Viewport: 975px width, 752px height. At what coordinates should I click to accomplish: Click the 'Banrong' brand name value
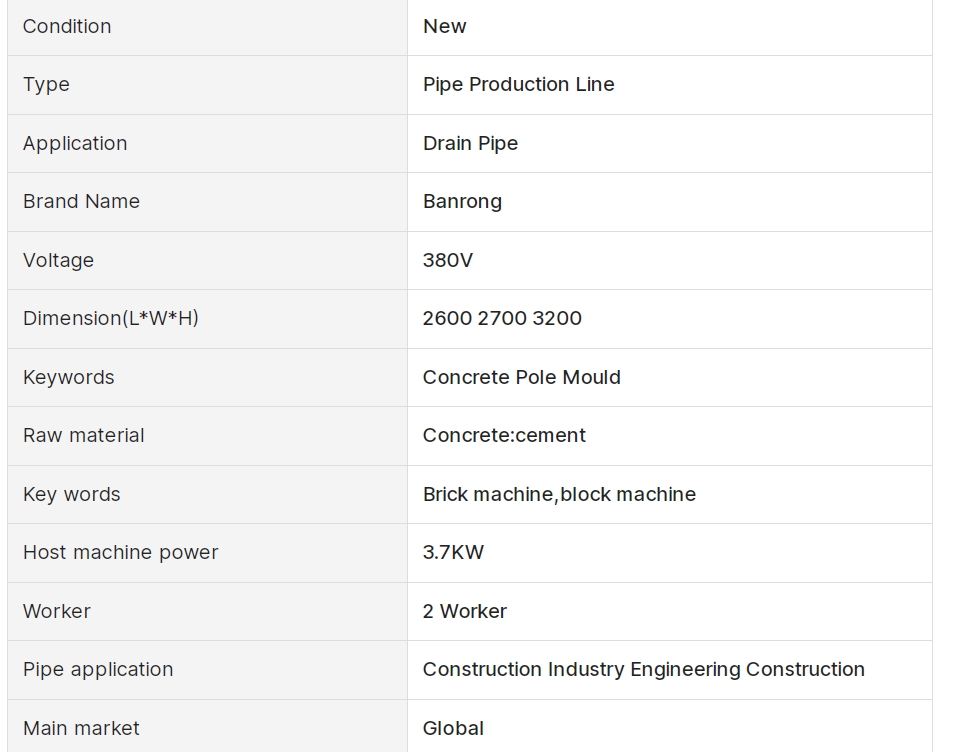[x=462, y=202]
